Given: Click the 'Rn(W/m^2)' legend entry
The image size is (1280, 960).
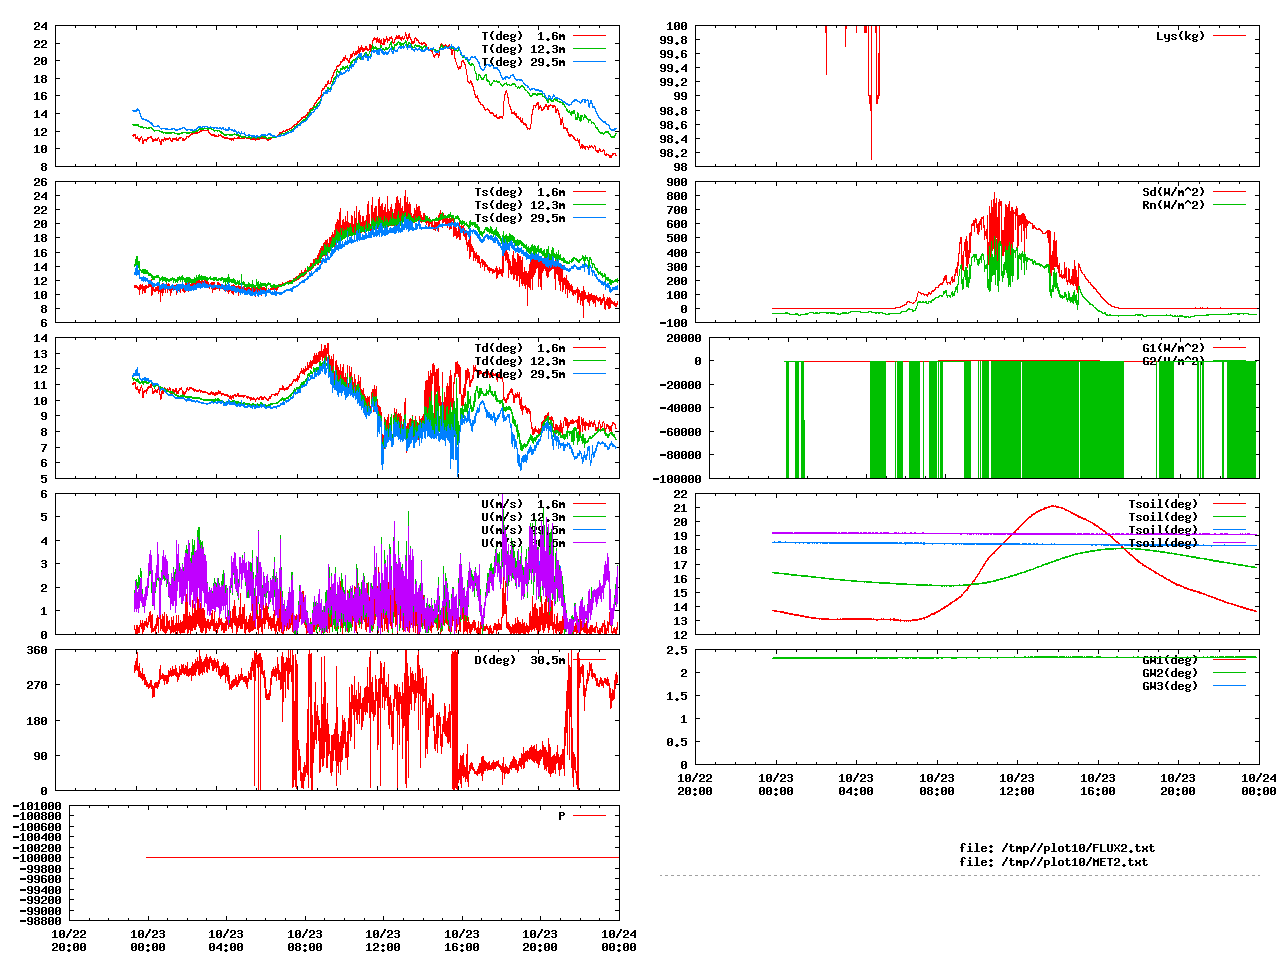Looking at the screenshot, I should coord(1174,205).
